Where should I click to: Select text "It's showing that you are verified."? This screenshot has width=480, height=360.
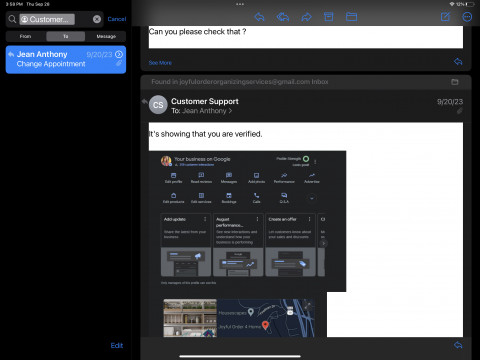pyautogui.click(x=205, y=134)
